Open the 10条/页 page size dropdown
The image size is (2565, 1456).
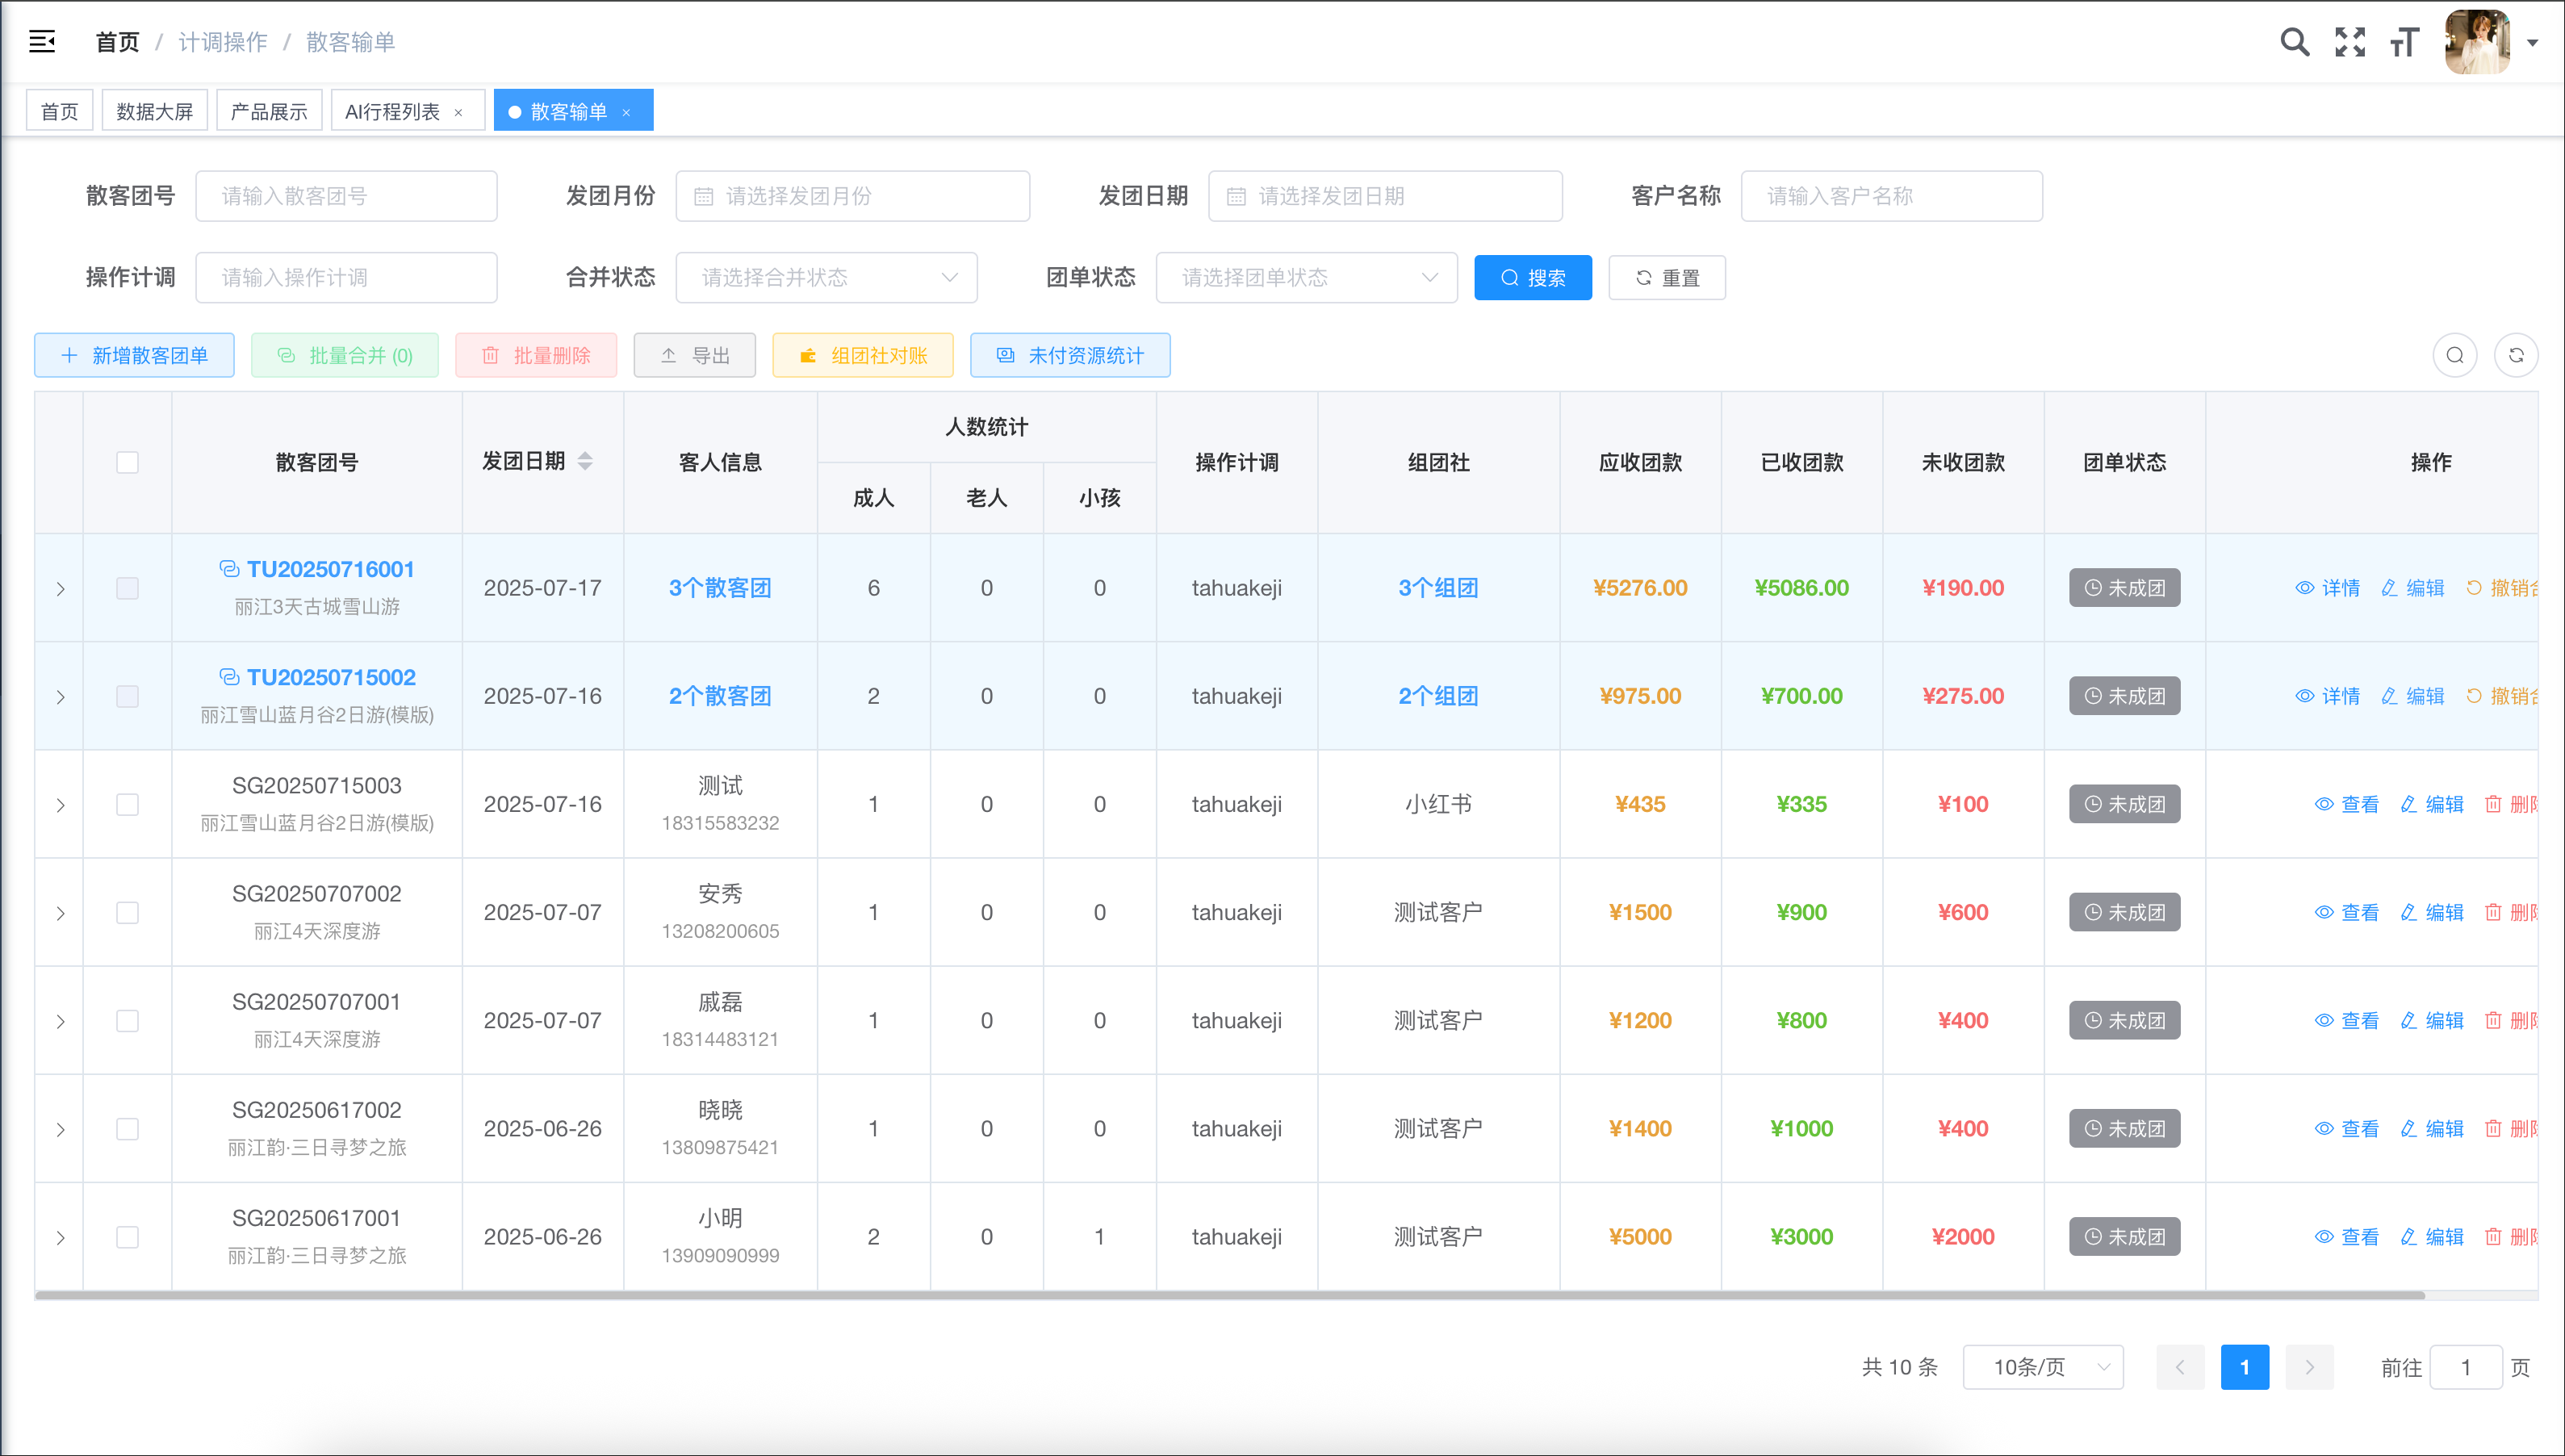tap(2043, 1367)
